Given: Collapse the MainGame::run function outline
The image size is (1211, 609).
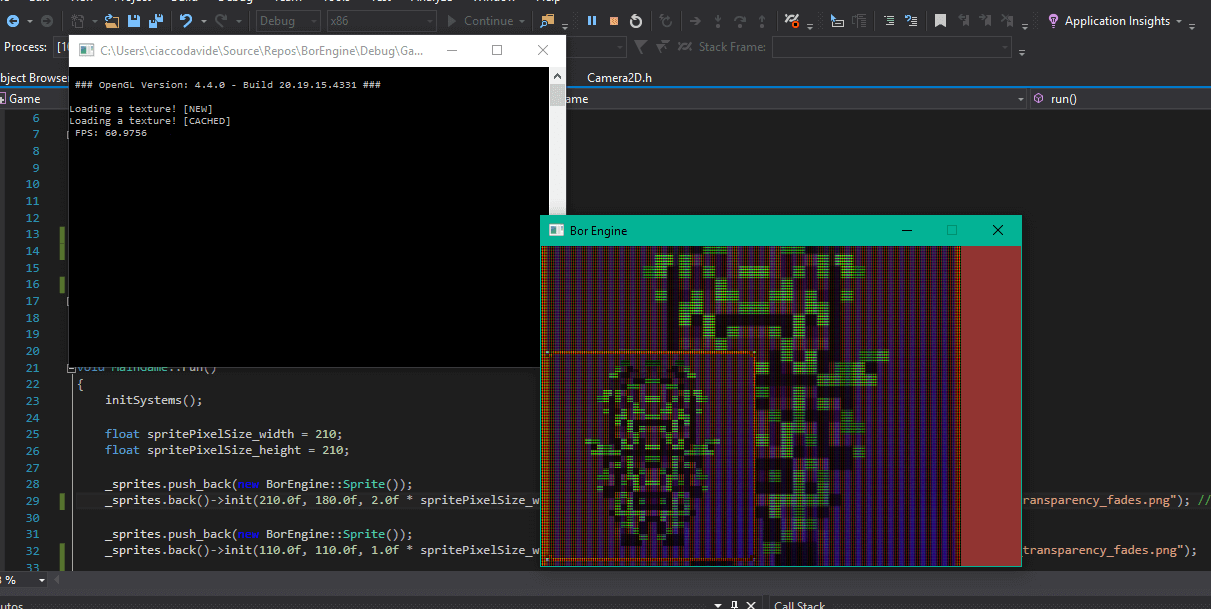Looking at the screenshot, I should 71,368.
